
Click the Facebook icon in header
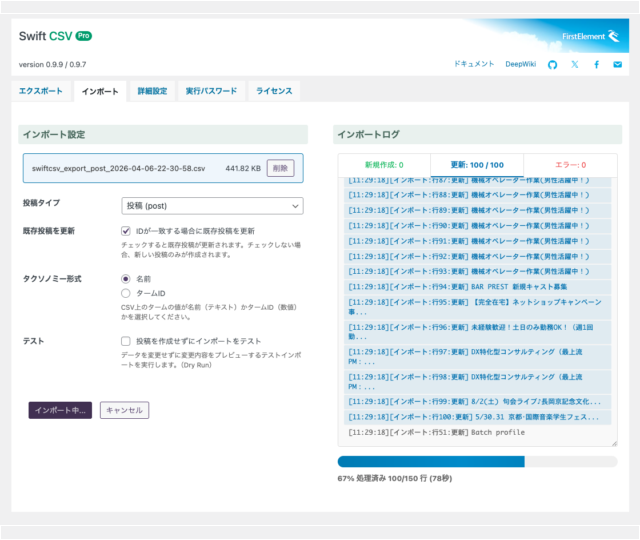point(596,64)
